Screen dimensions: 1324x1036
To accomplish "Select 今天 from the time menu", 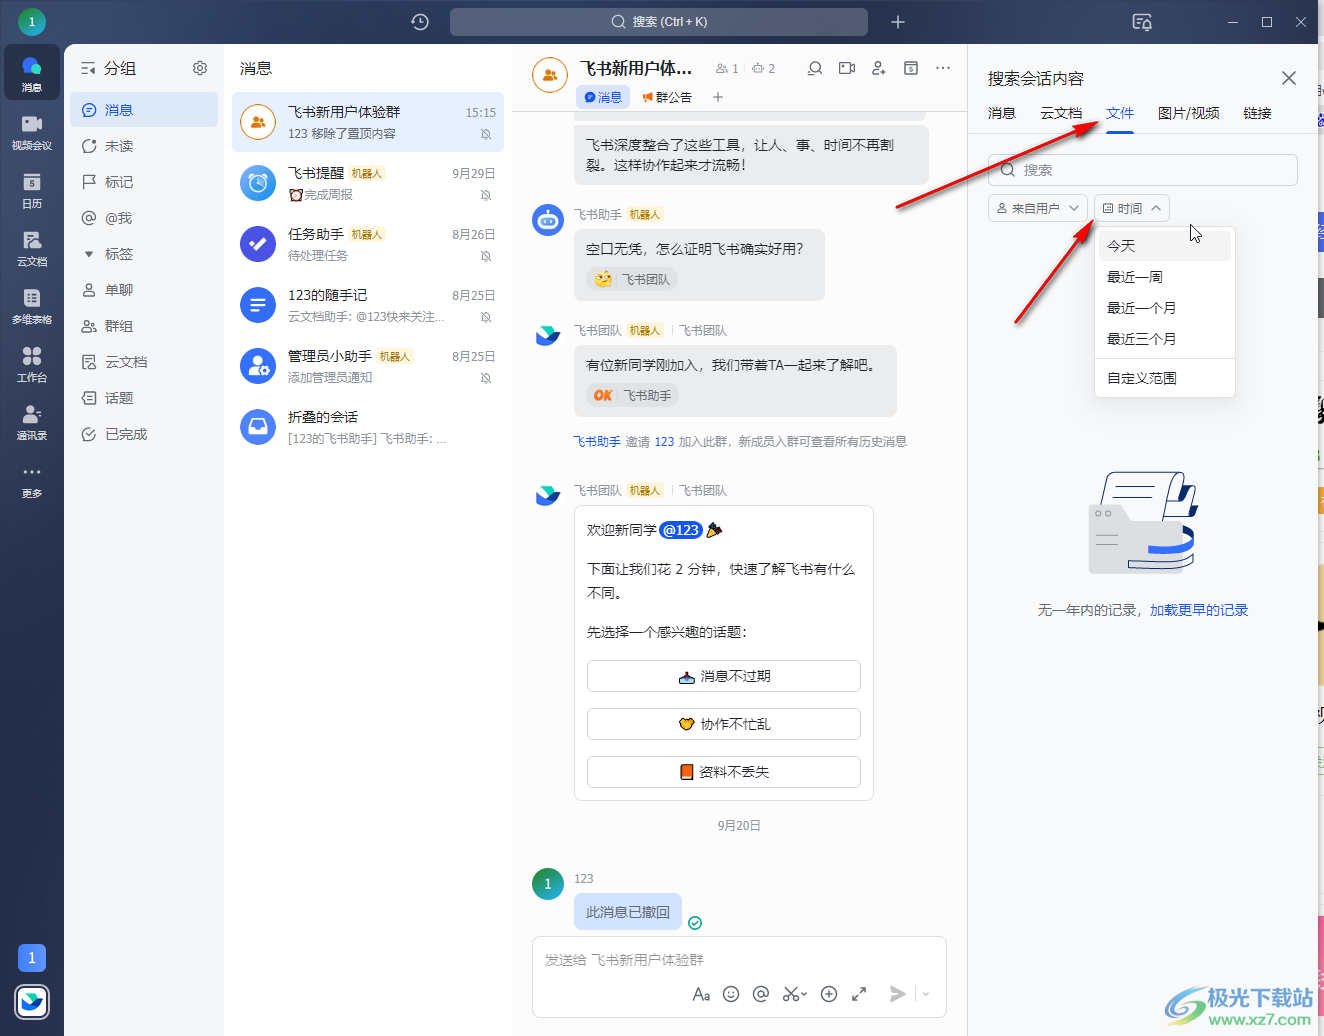I will coord(1165,246).
